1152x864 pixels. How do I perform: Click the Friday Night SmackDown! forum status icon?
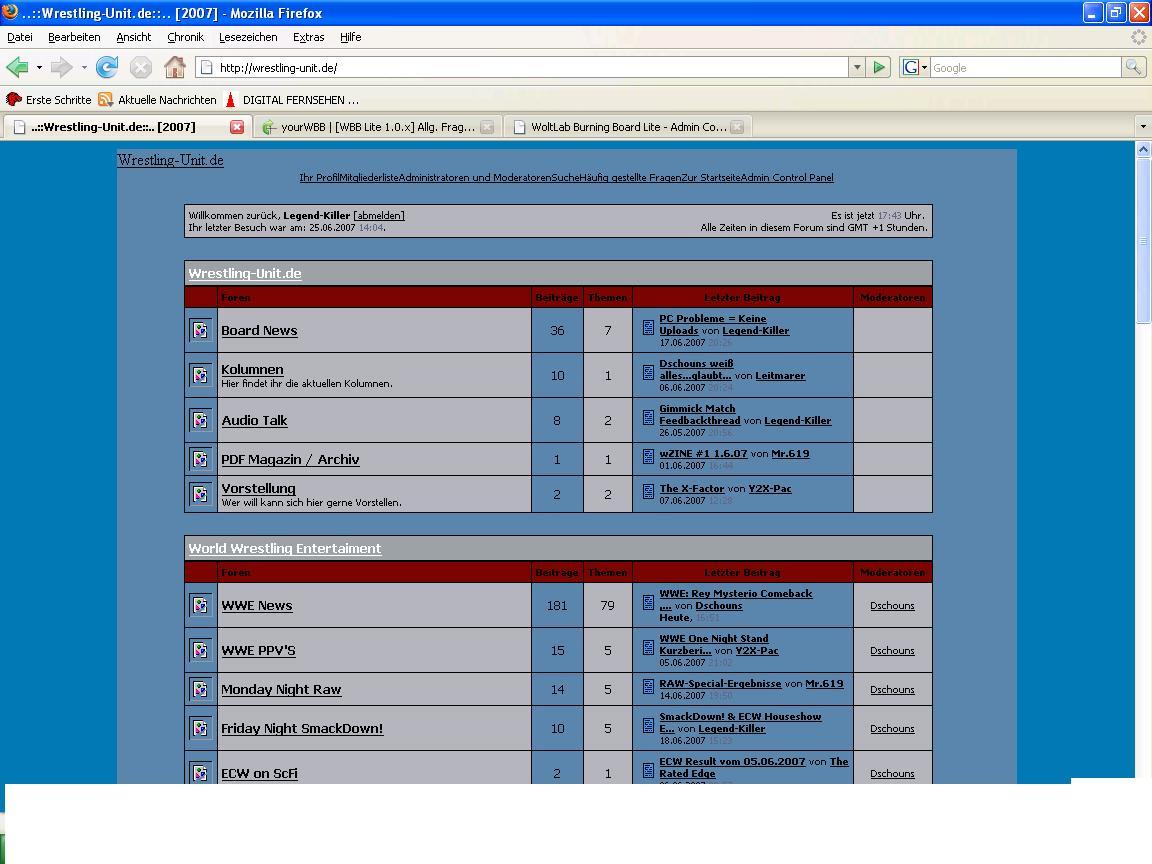(x=201, y=728)
